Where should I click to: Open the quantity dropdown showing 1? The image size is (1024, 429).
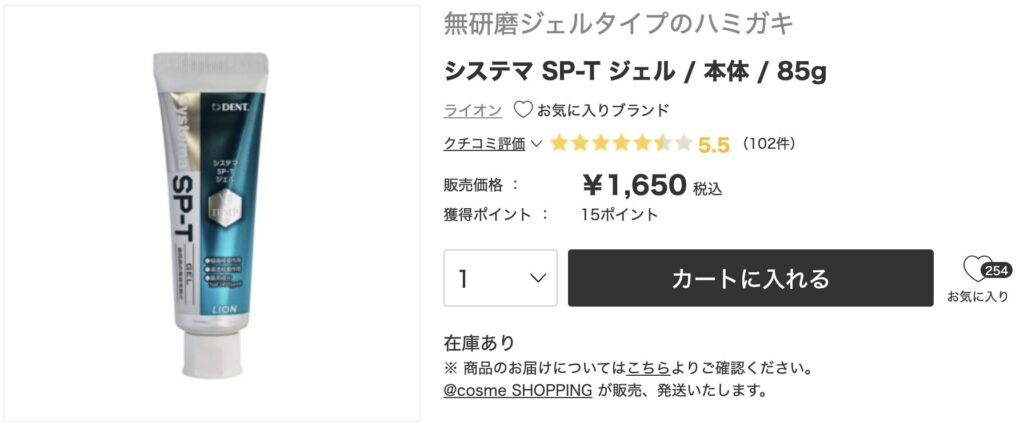pyautogui.click(x=500, y=278)
